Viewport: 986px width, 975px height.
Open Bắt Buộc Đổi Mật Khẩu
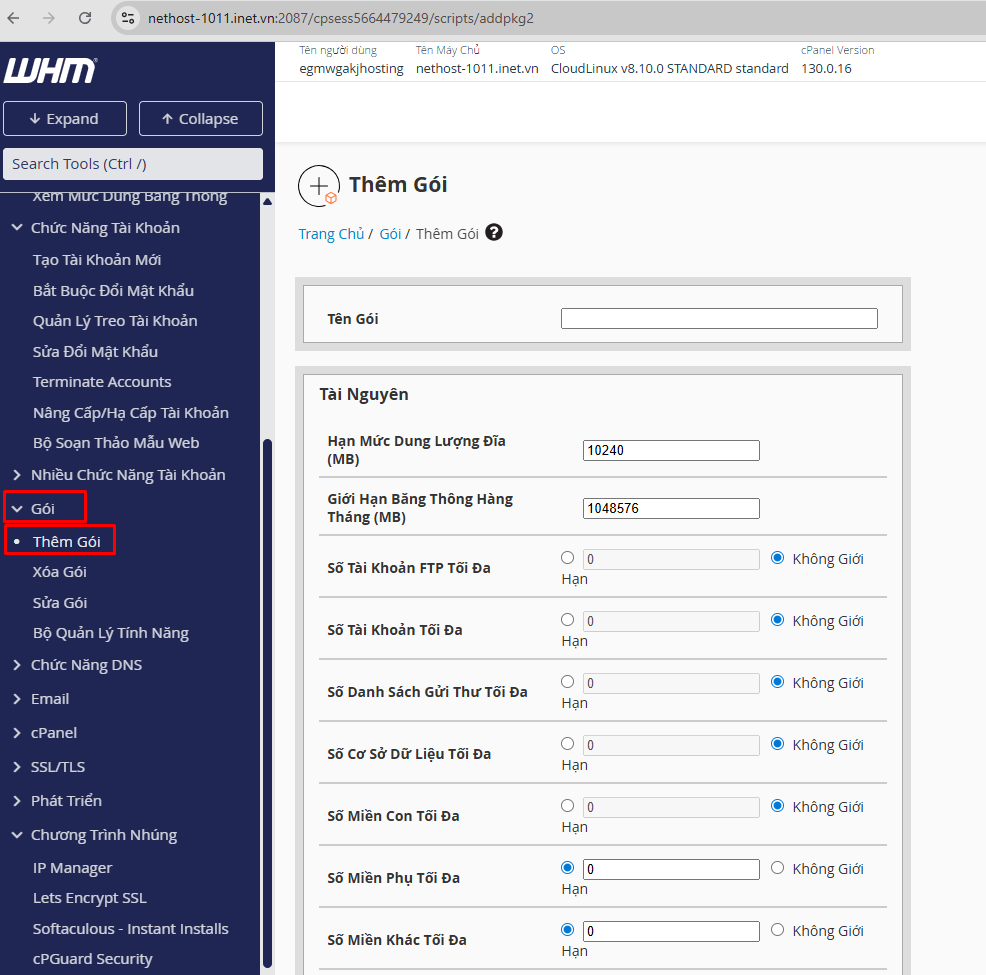pyautogui.click(x=113, y=290)
